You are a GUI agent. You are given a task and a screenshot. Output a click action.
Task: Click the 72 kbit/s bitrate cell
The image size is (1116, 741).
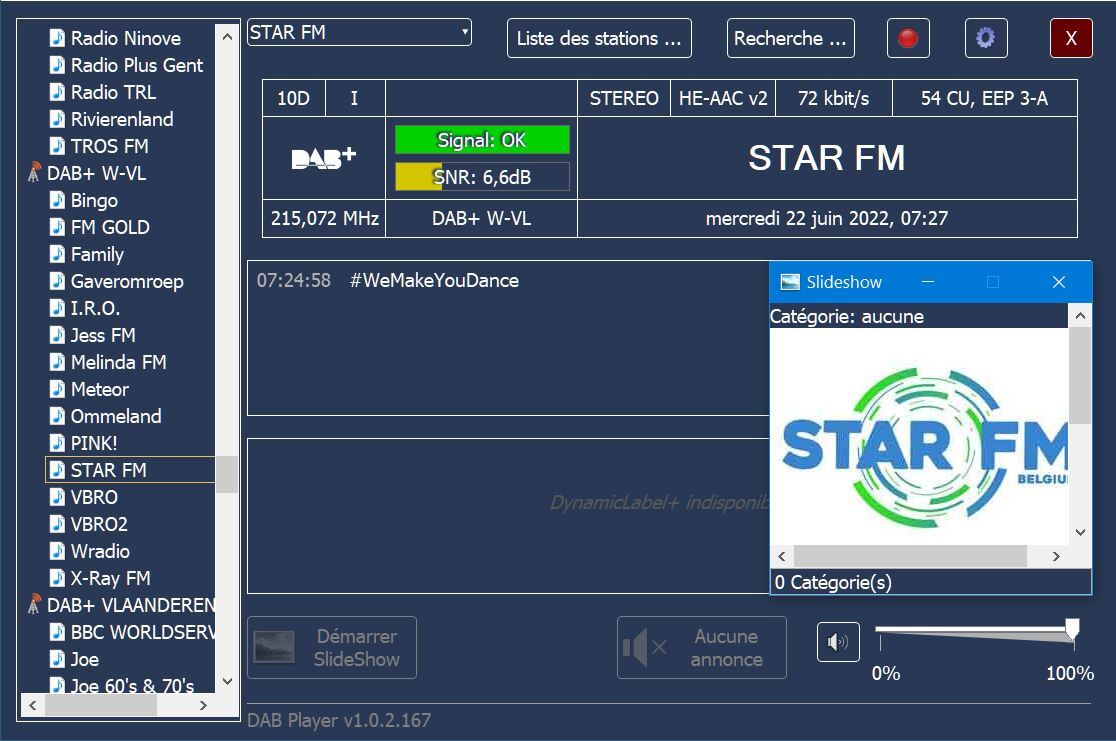coord(833,98)
